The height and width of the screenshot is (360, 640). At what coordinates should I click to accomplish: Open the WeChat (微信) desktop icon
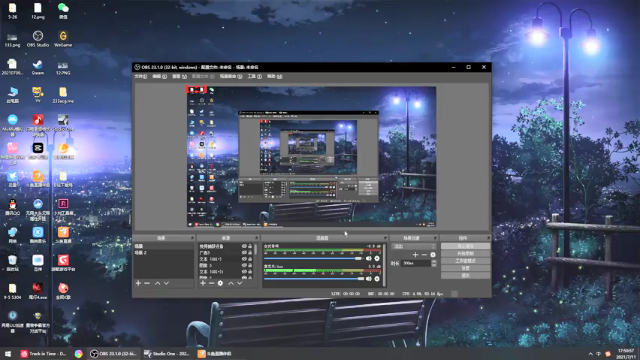pos(63,11)
